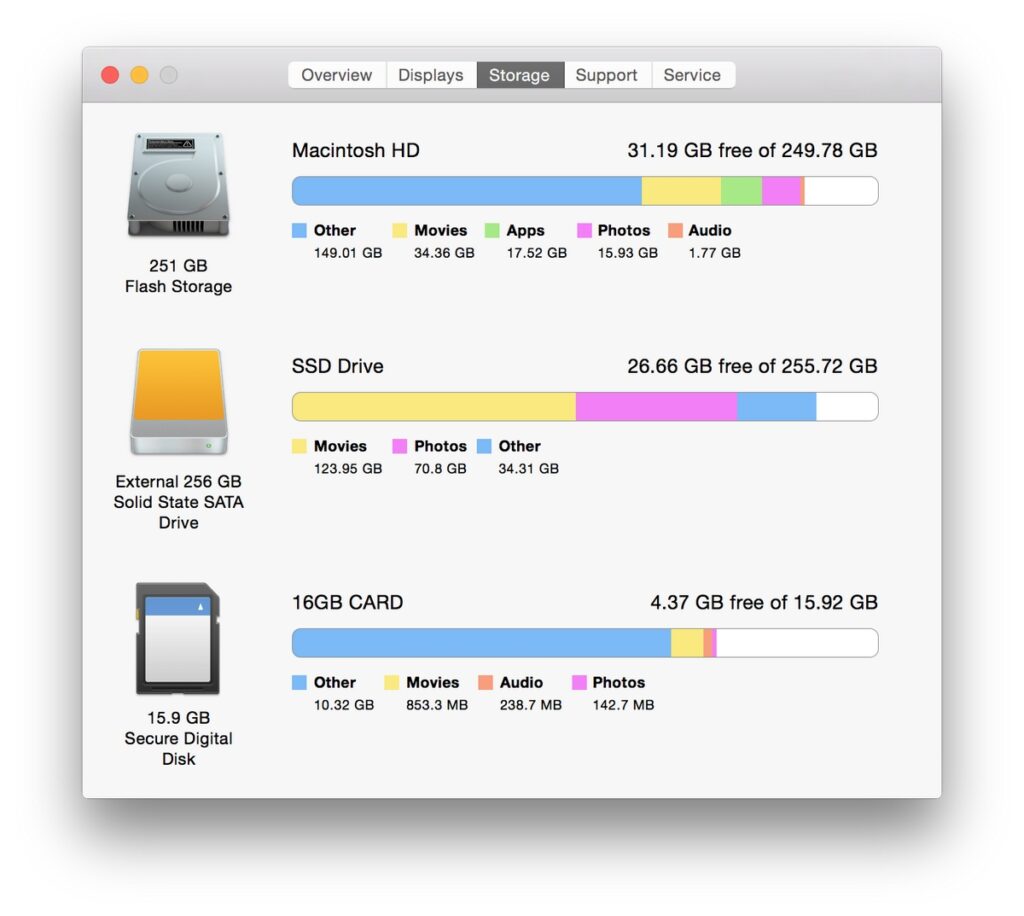Click the blue Other legend square under Macintosh HD
1024x916 pixels.
(299, 230)
